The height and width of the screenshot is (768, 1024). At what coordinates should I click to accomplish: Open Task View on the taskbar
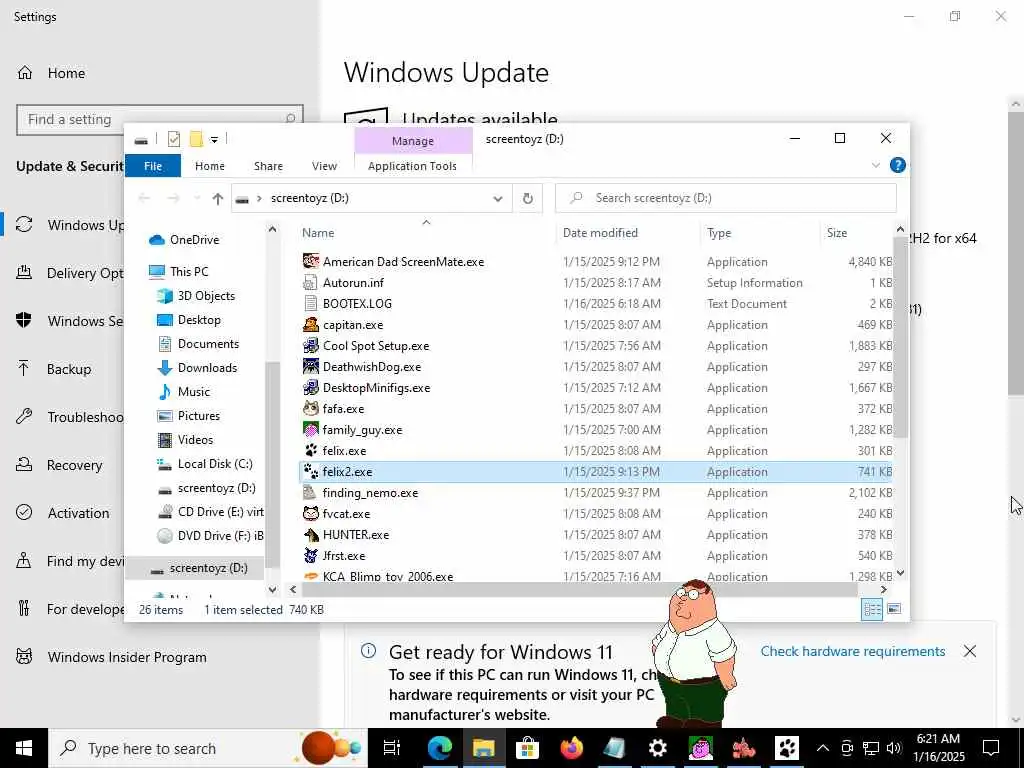click(x=392, y=748)
